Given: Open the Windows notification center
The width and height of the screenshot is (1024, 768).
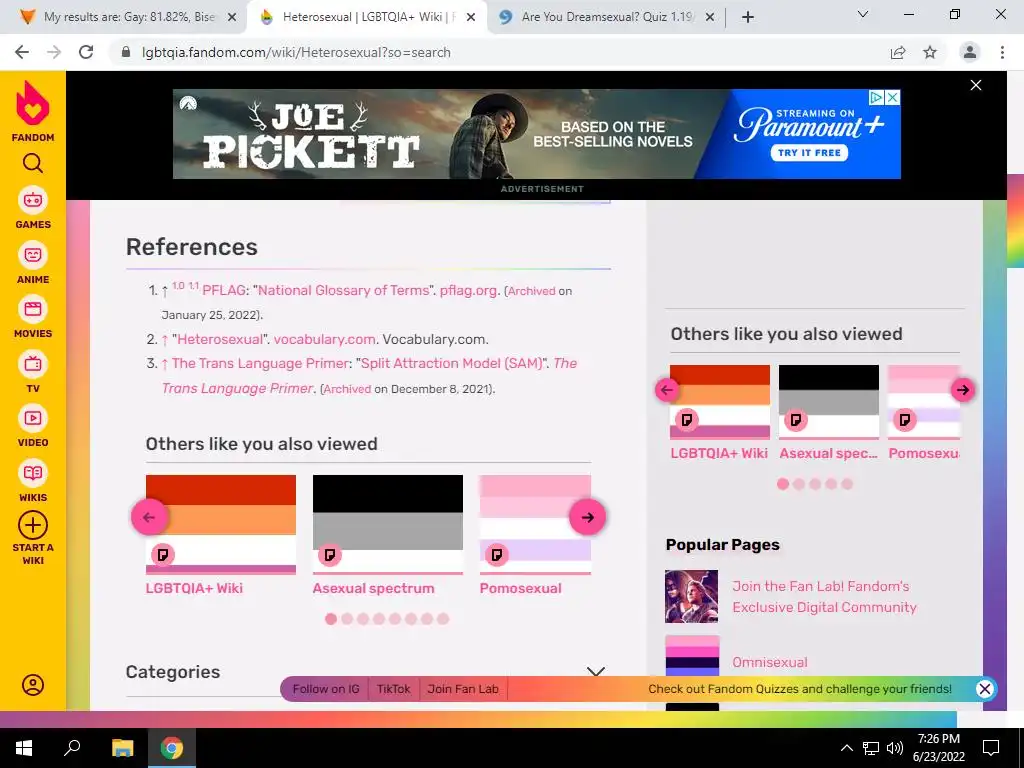Looking at the screenshot, I should click(x=991, y=748).
